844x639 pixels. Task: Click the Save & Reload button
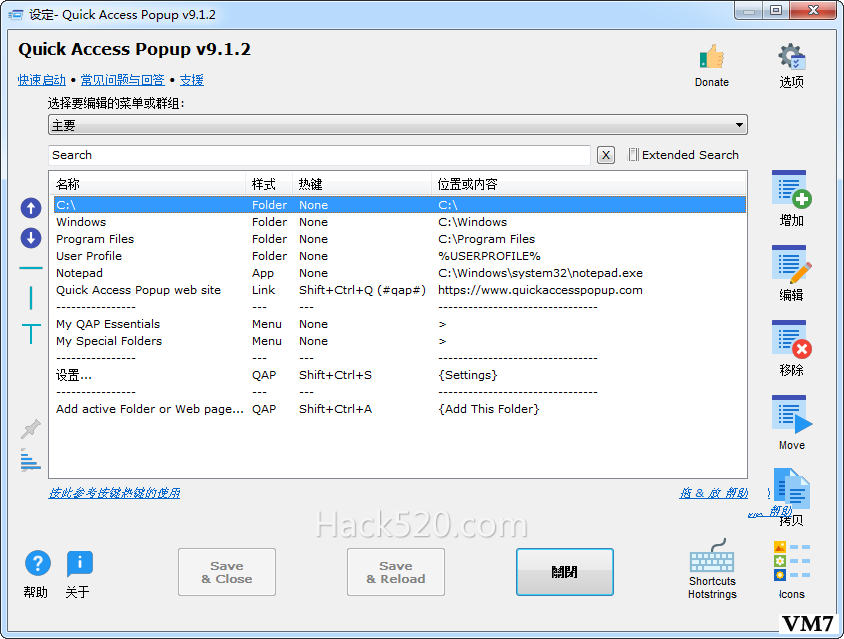396,572
